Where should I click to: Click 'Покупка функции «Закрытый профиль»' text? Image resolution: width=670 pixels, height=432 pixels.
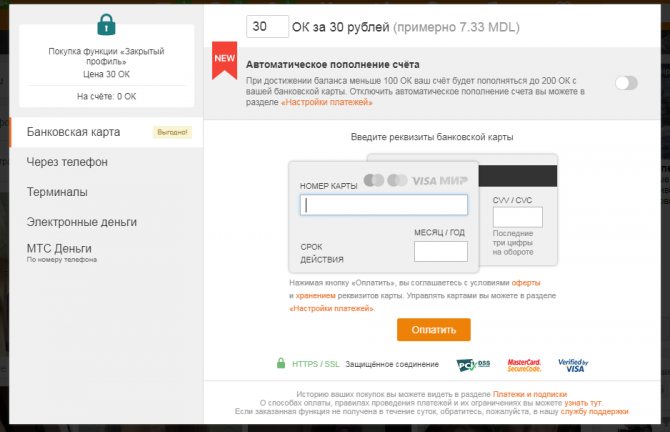tap(106, 56)
